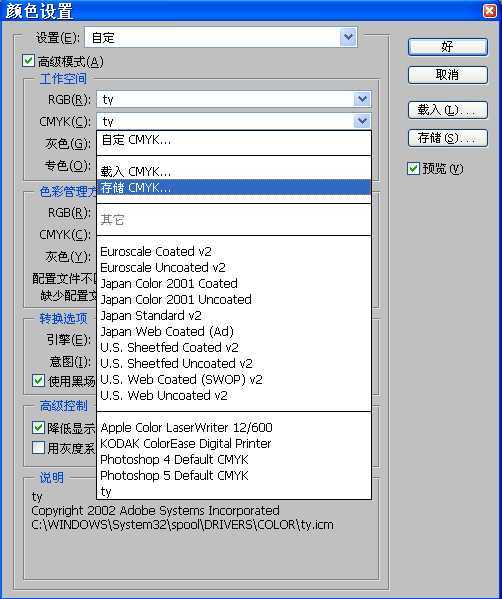
Task: Select U.S. Web Coated (SWOP) v2
Action: (x=234, y=380)
